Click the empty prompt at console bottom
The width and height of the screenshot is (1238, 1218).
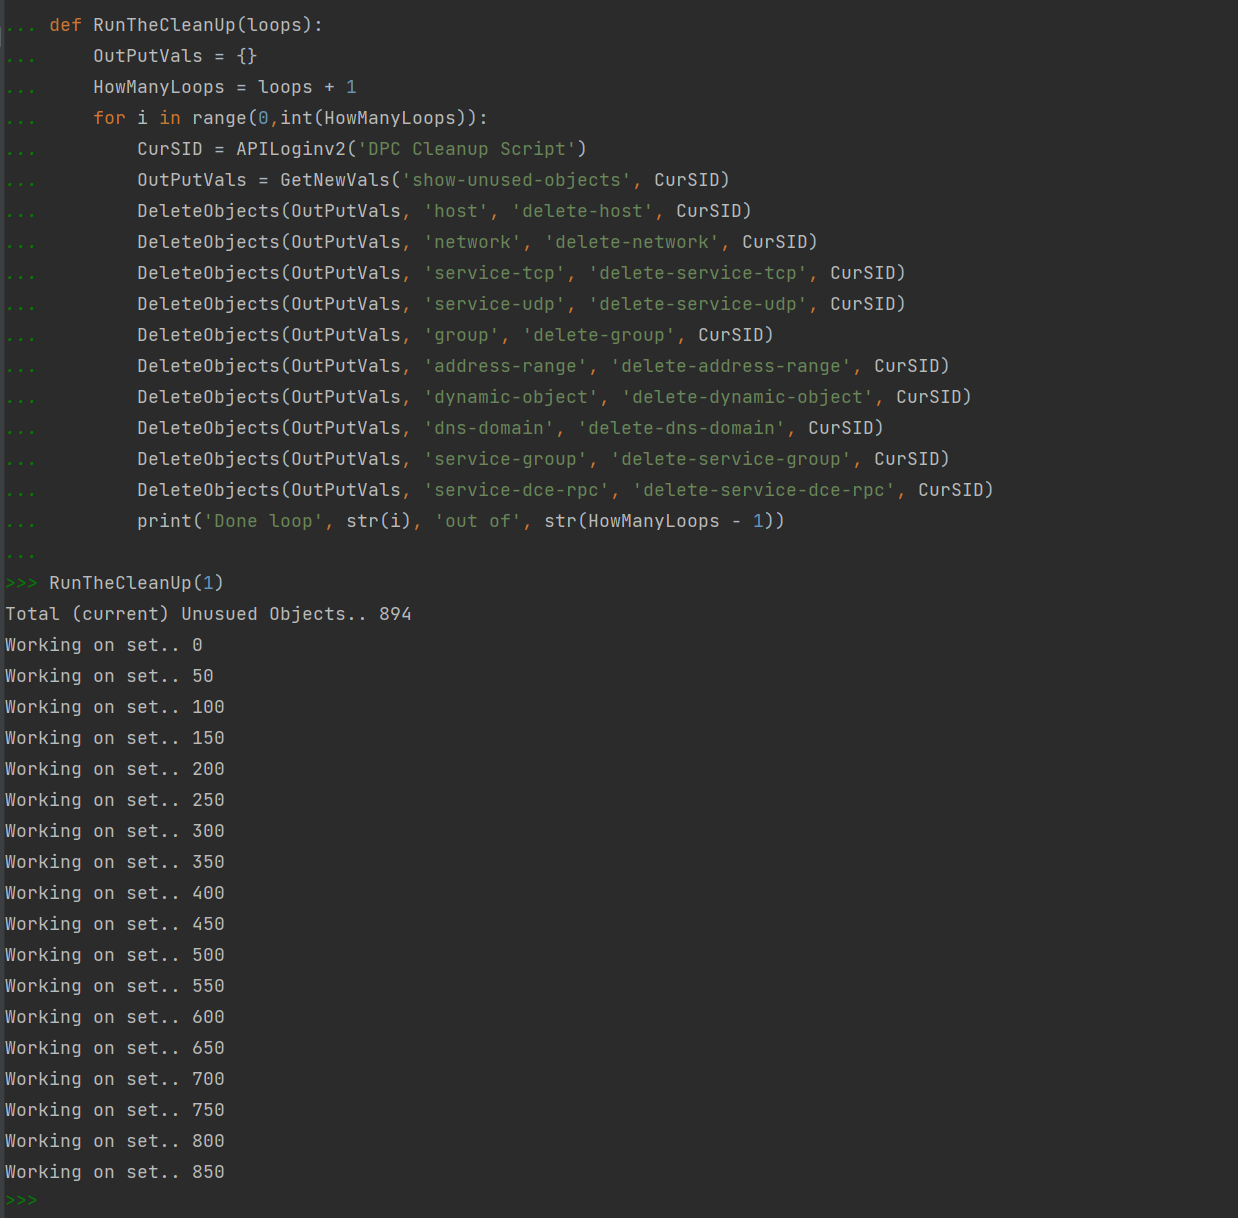[60, 1201]
